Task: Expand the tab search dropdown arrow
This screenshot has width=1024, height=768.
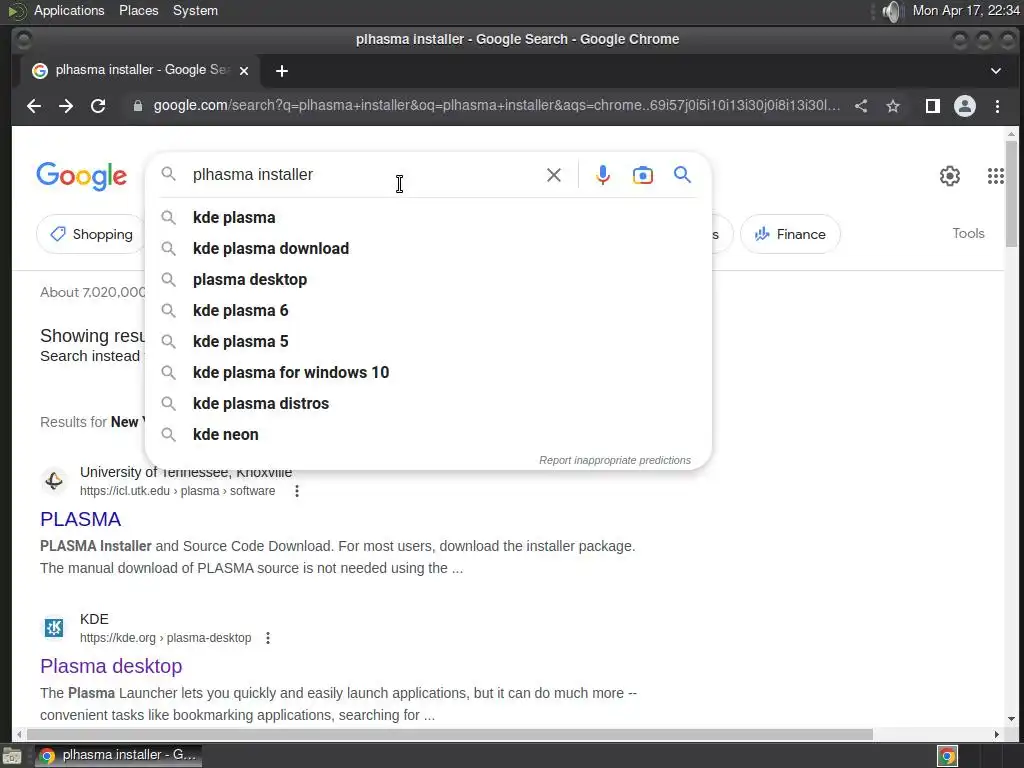Action: (996, 71)
